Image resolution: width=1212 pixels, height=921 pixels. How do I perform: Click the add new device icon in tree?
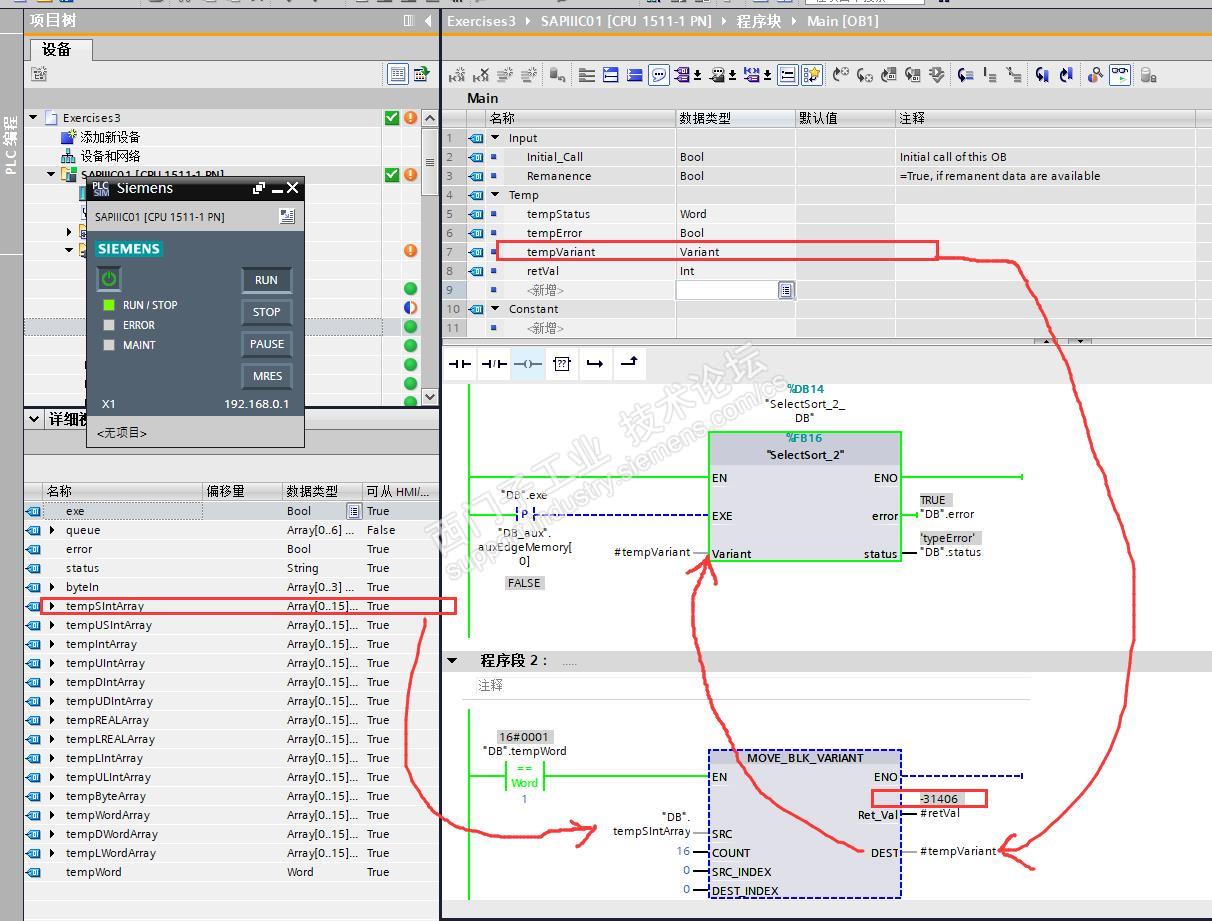tap(69, 137)
